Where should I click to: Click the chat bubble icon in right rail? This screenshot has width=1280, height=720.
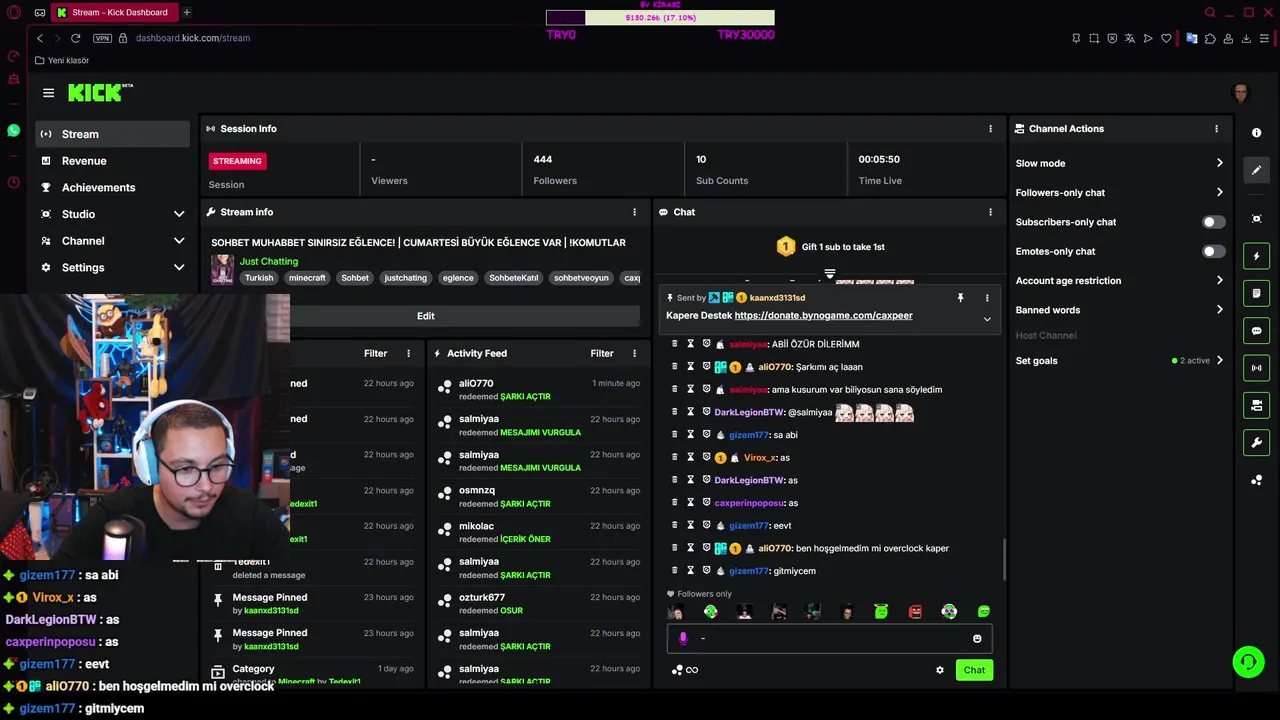pos(1257,331)
